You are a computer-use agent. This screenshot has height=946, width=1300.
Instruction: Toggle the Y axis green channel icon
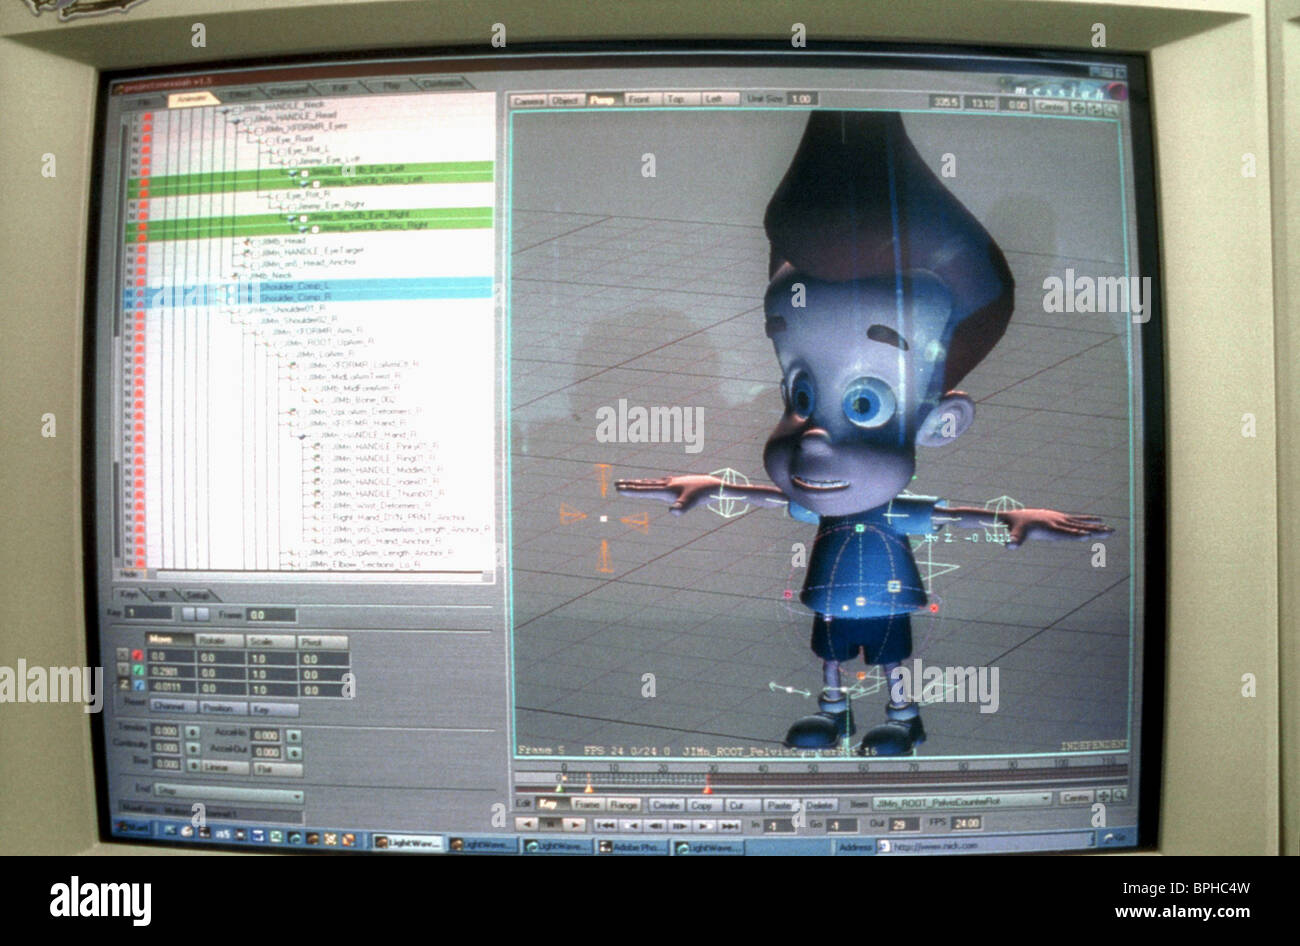[x=137, y=671]
